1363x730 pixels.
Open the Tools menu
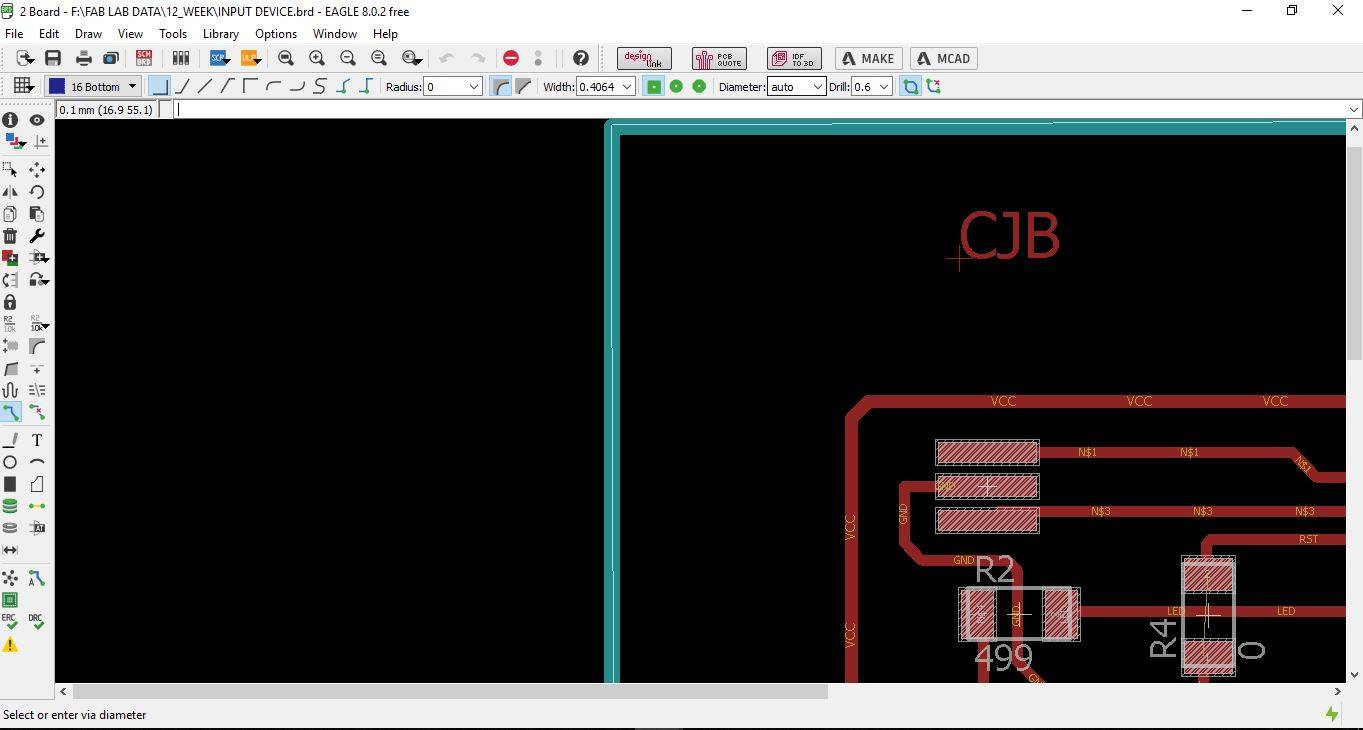click(x=173, y=34)
